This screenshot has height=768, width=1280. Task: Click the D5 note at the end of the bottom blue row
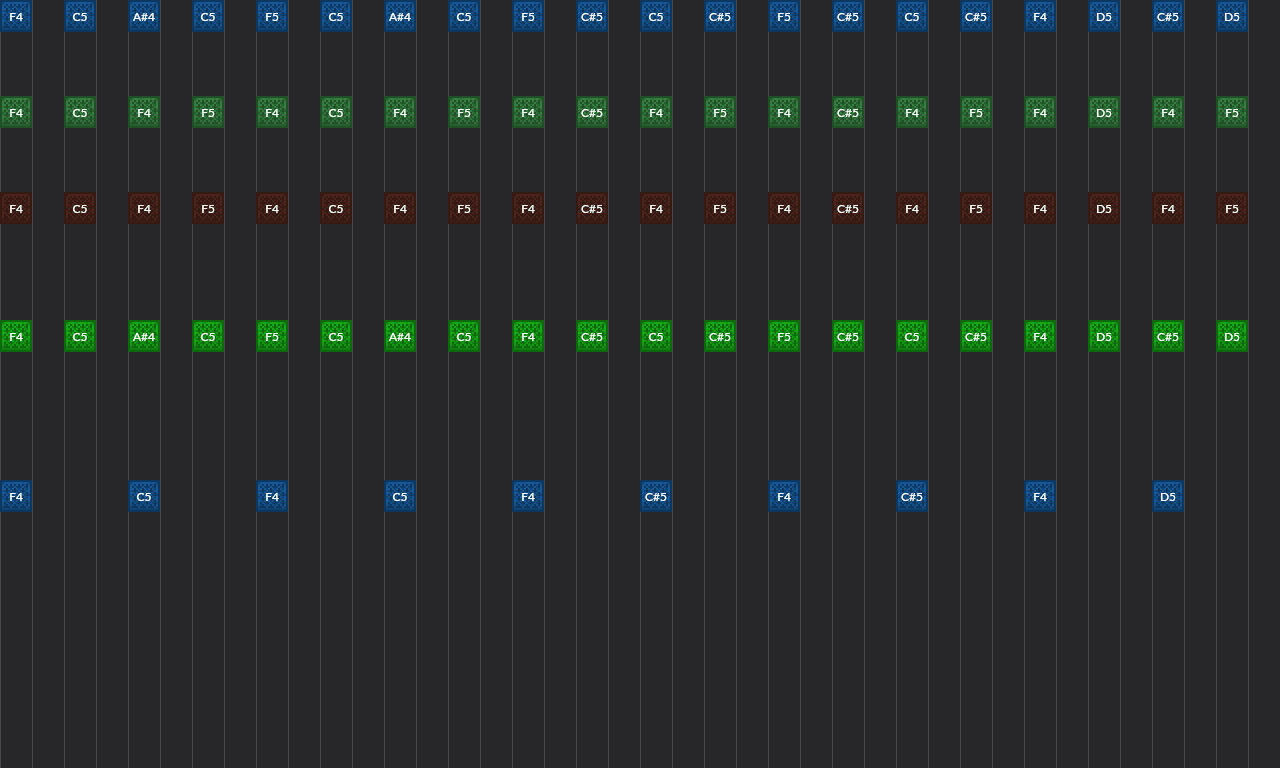click(1168, 496)
